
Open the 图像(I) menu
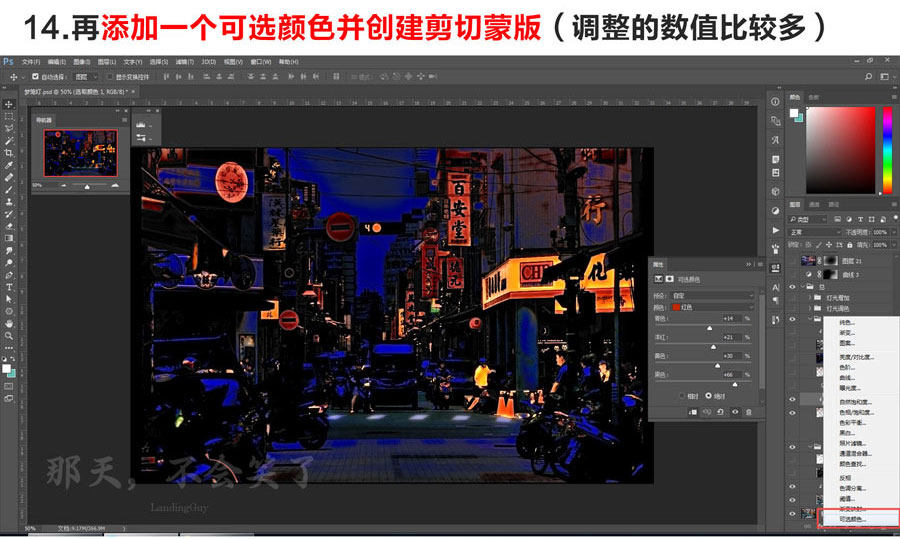pos(81,61)
